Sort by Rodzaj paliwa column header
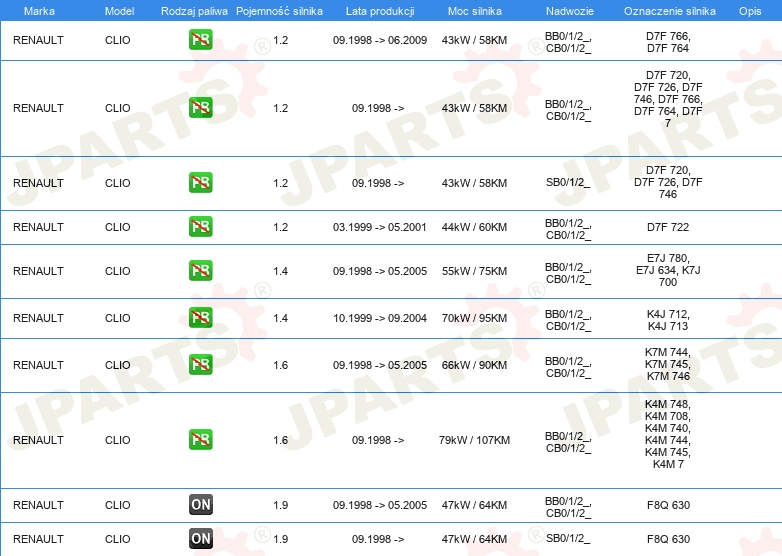This screenshot has height=556, width=782. [x=194, y=11]
